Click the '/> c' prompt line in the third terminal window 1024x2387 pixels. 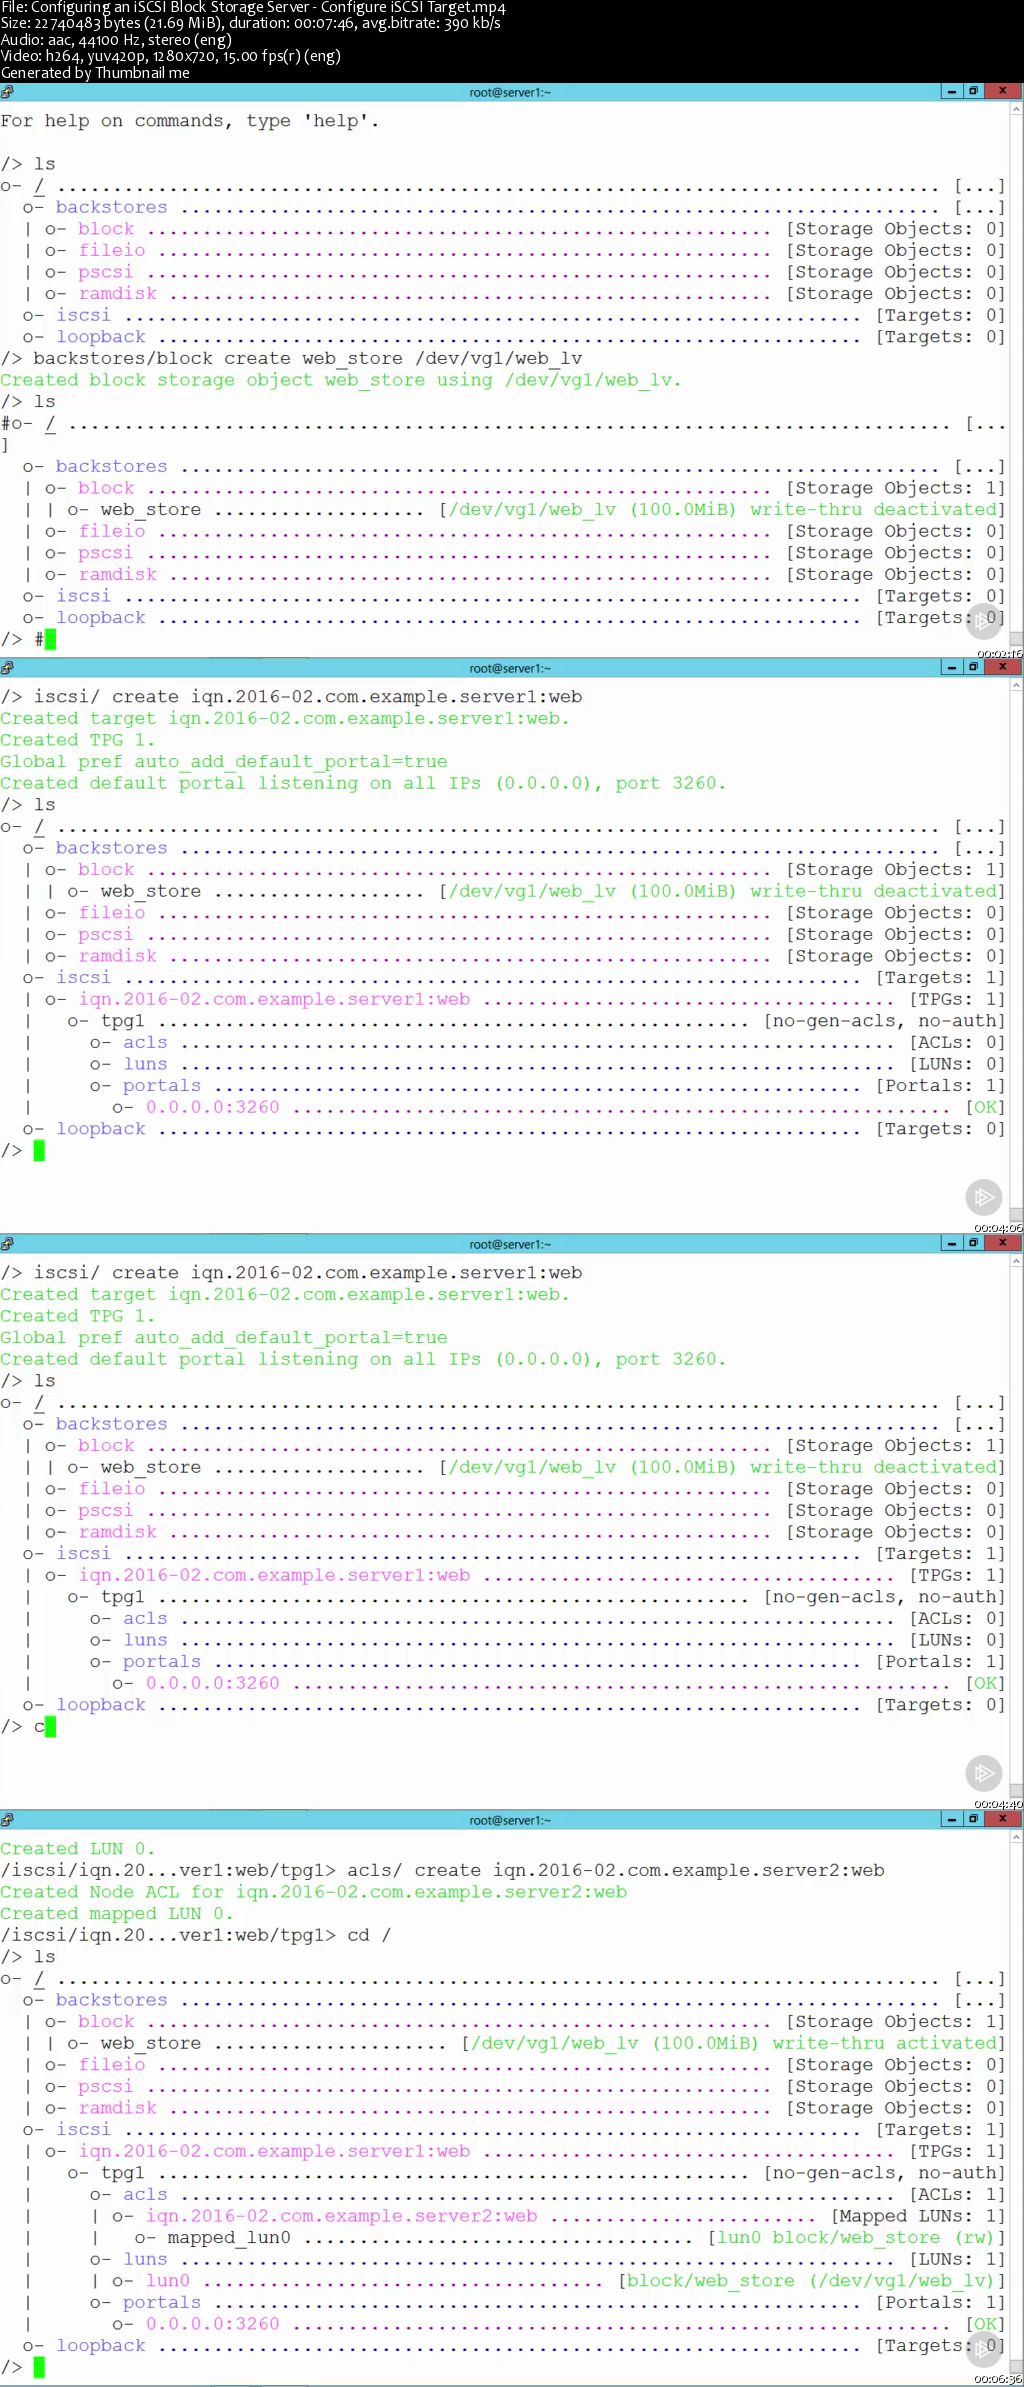28,1726
